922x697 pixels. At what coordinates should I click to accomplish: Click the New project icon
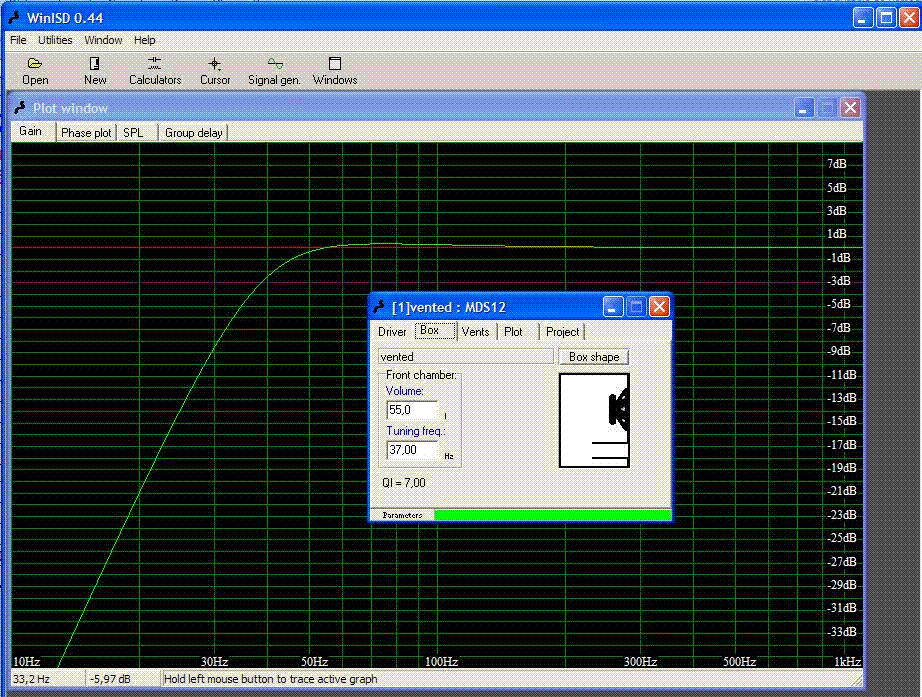click(x=95, y=64)
